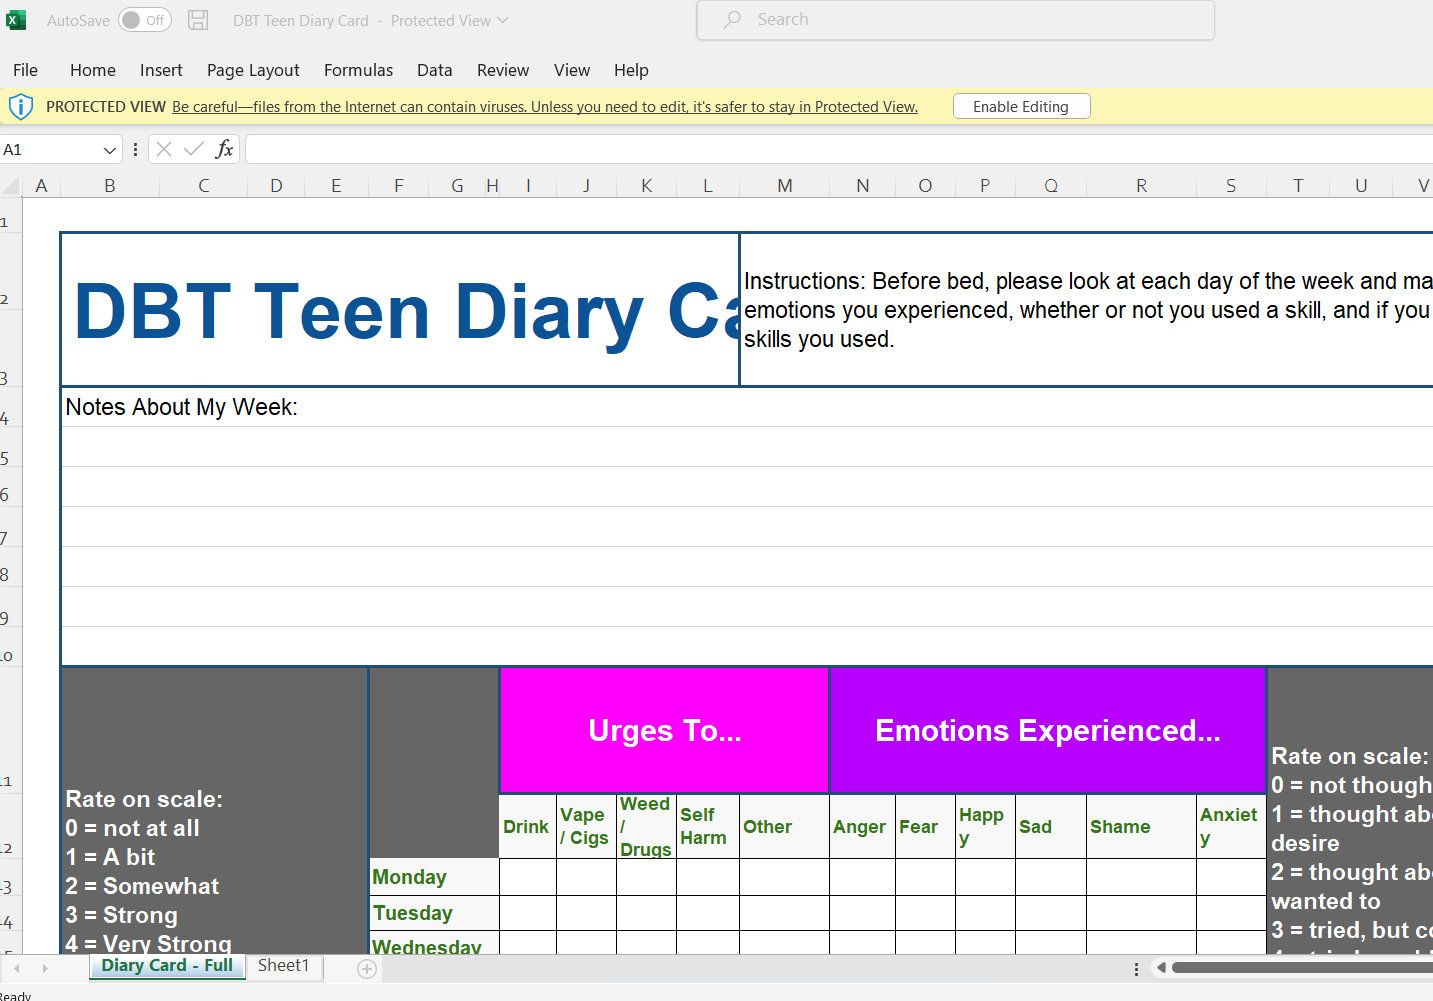Click the previous sheet navigation arrow

(16, 967)
